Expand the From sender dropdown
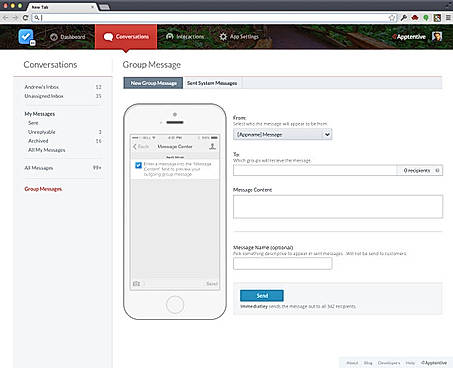The image size is (453, 368). (282, 134)
